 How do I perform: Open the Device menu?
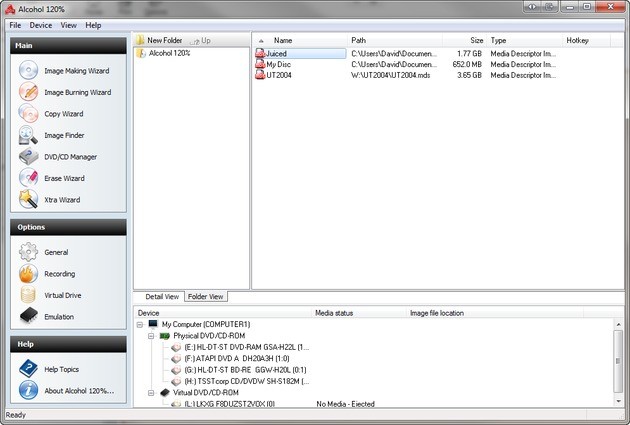coord(40,24)
